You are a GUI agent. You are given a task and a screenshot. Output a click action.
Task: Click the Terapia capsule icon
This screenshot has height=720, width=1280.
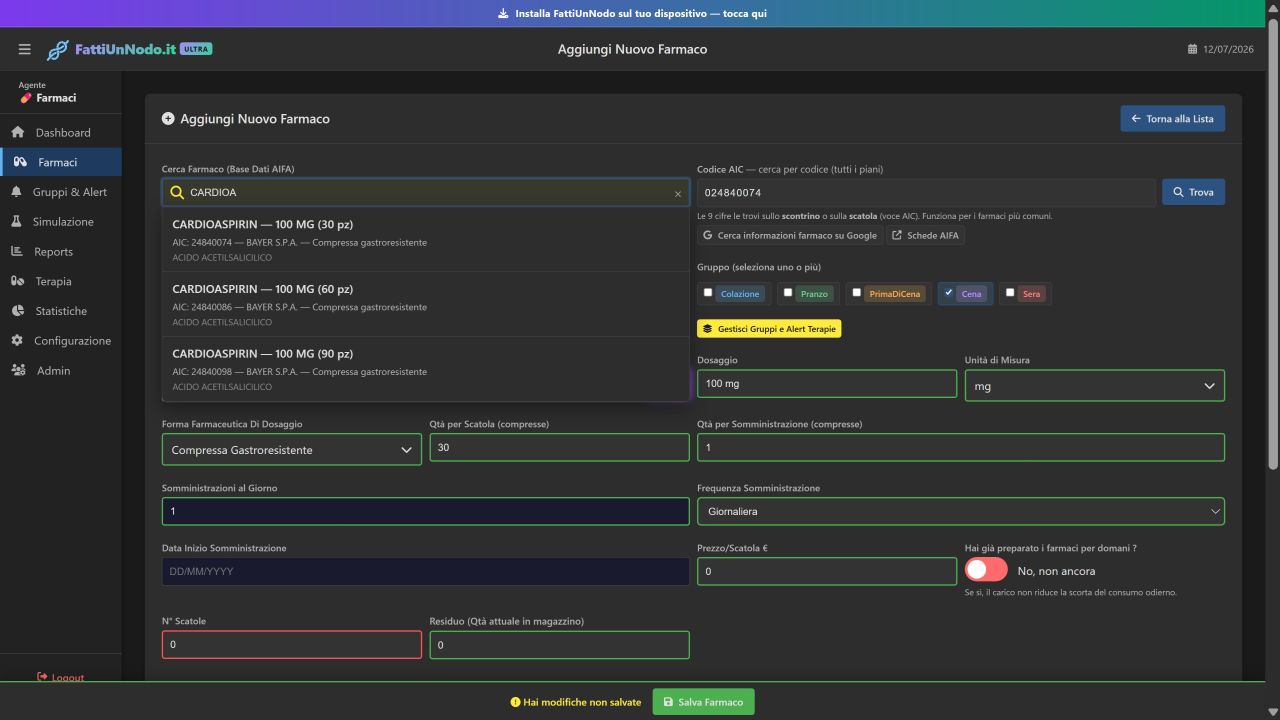coord(17,281)
